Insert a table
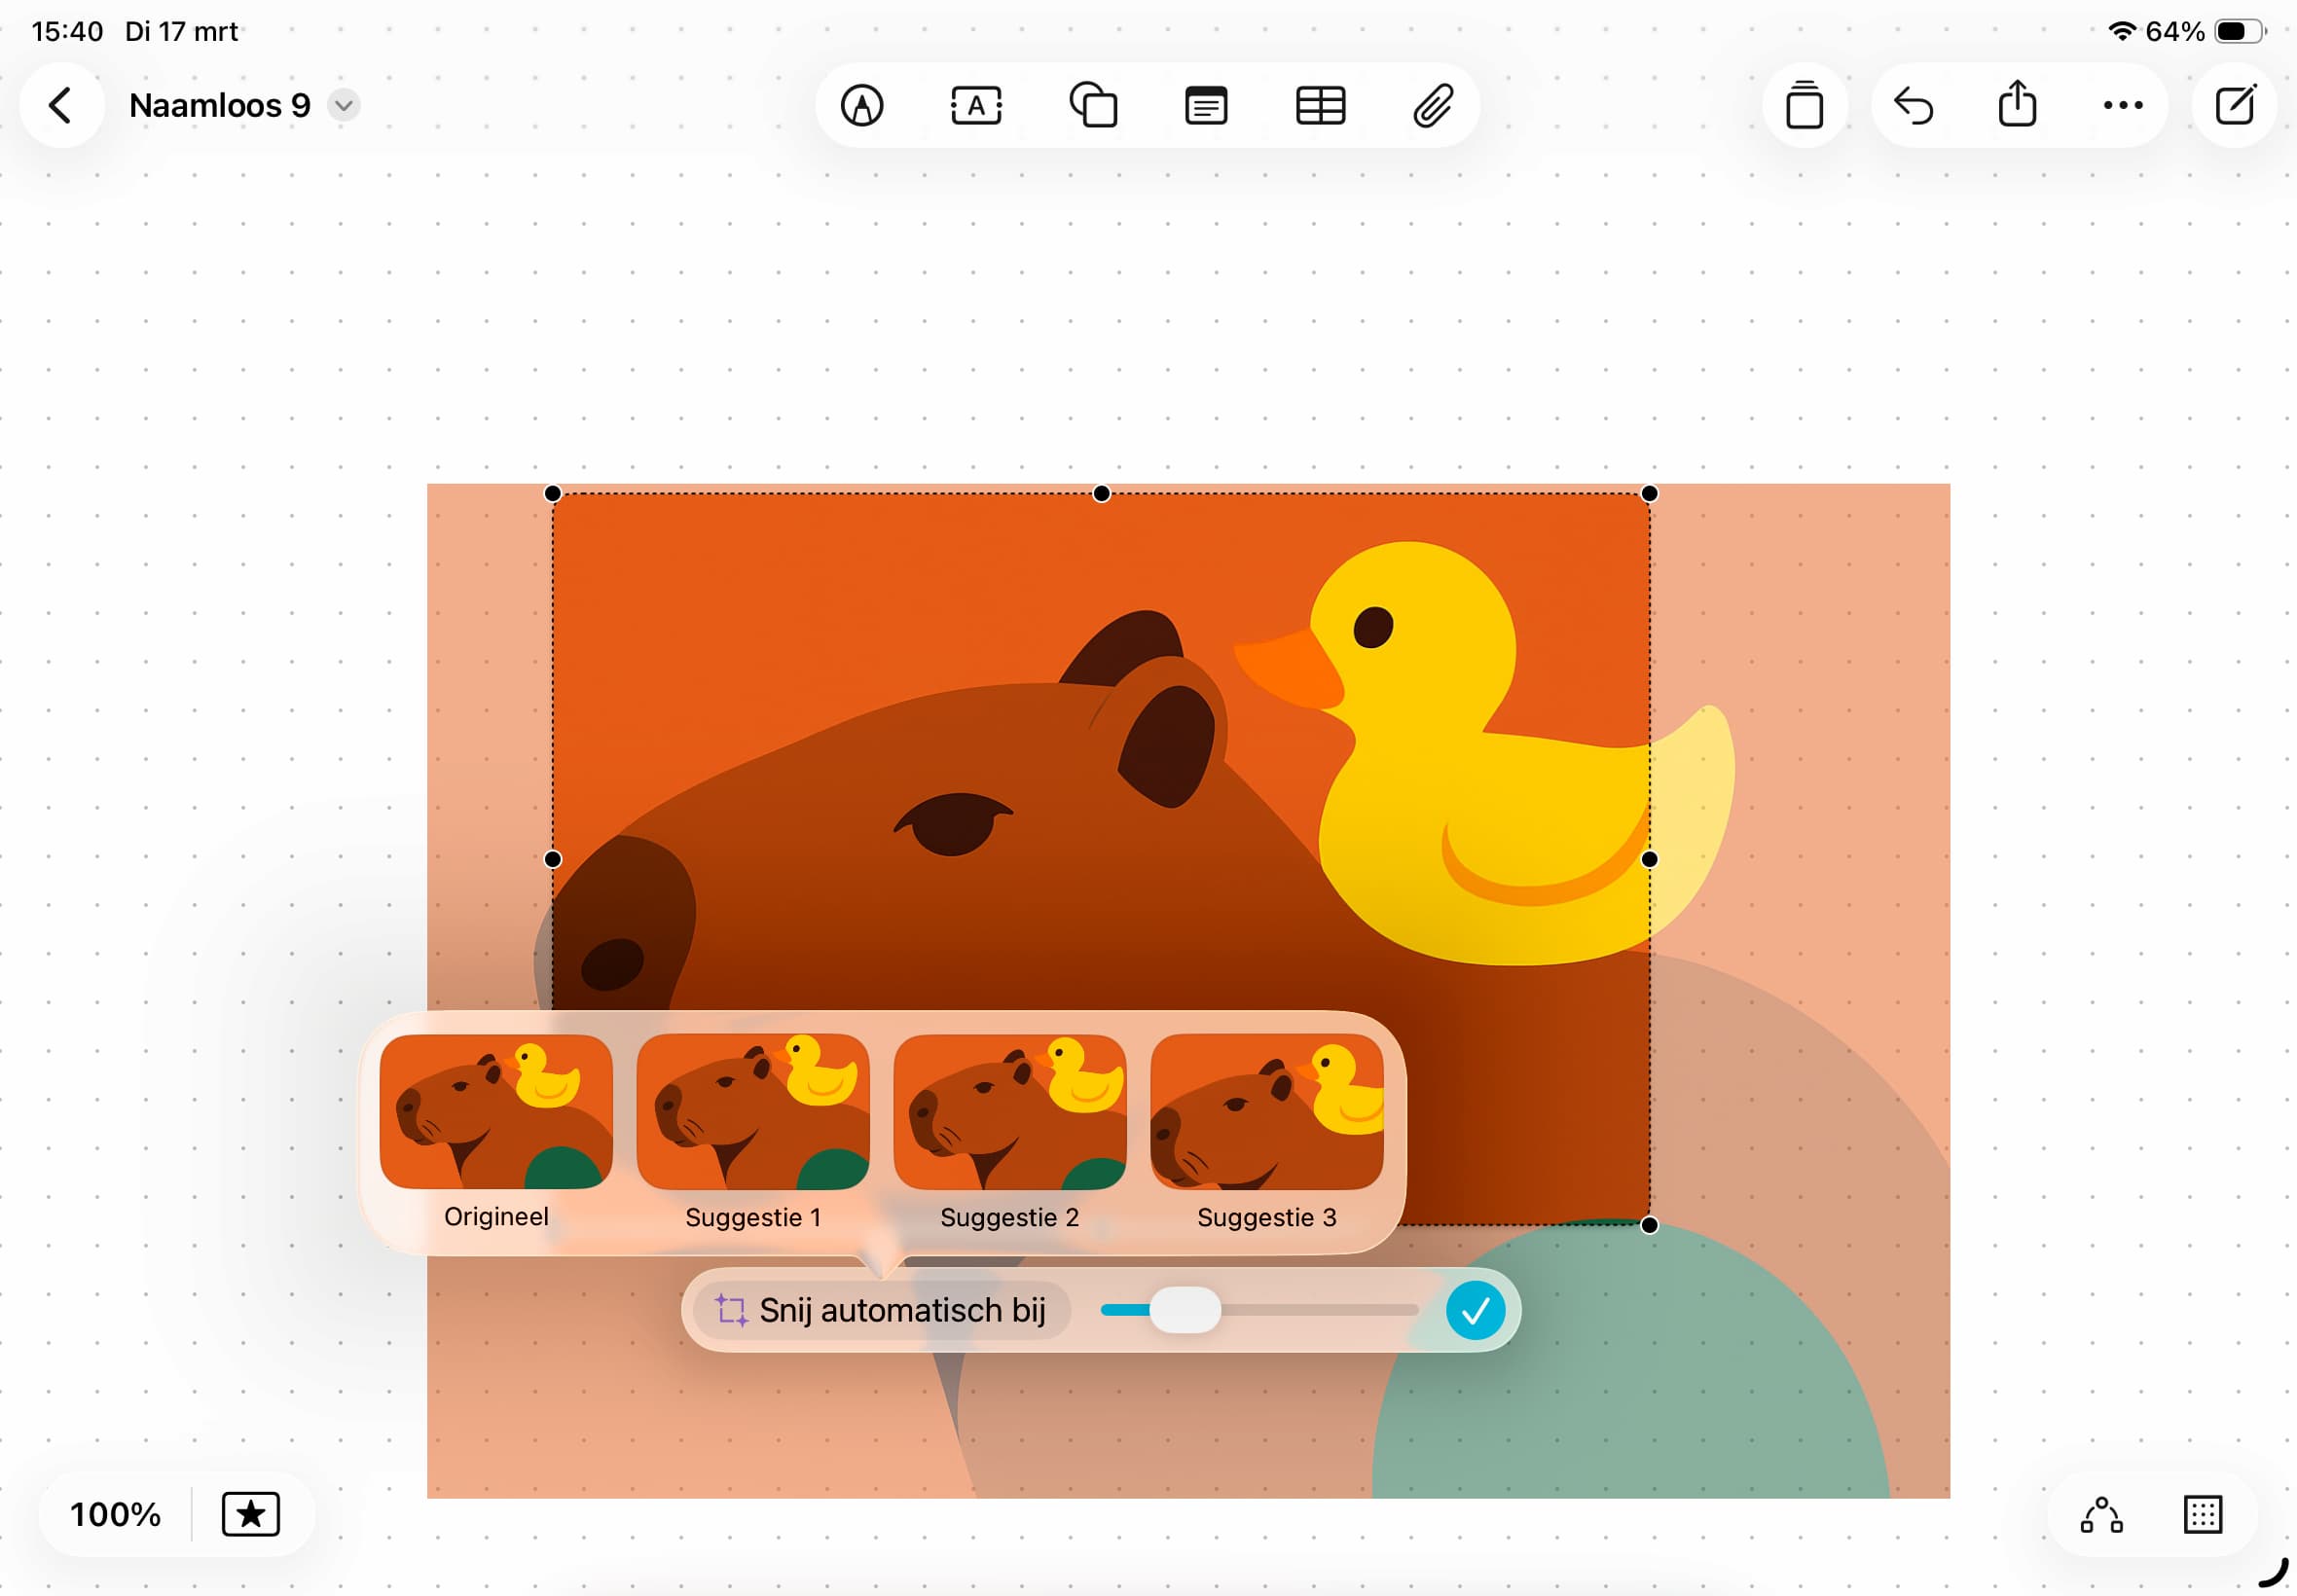 (1320, 105)
